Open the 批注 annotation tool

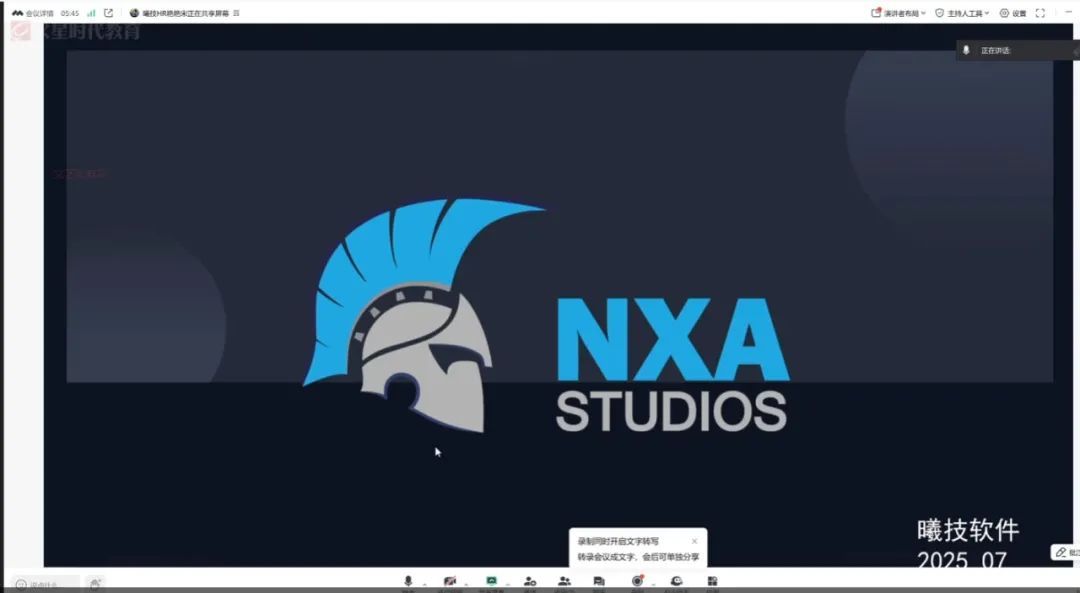click(1066, 552)
